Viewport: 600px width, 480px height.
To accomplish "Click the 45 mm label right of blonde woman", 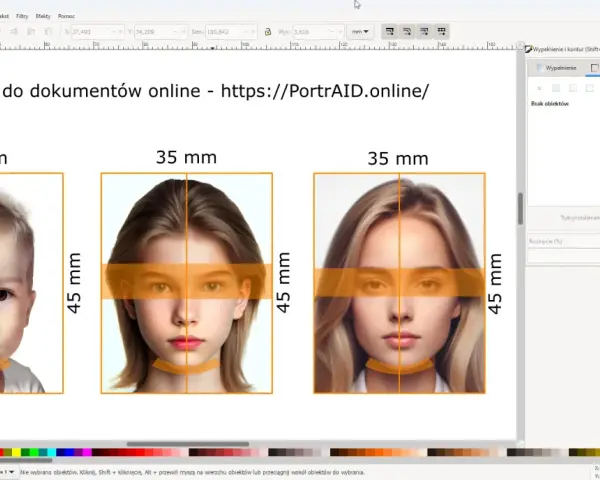I will click(x=494, y=284).
